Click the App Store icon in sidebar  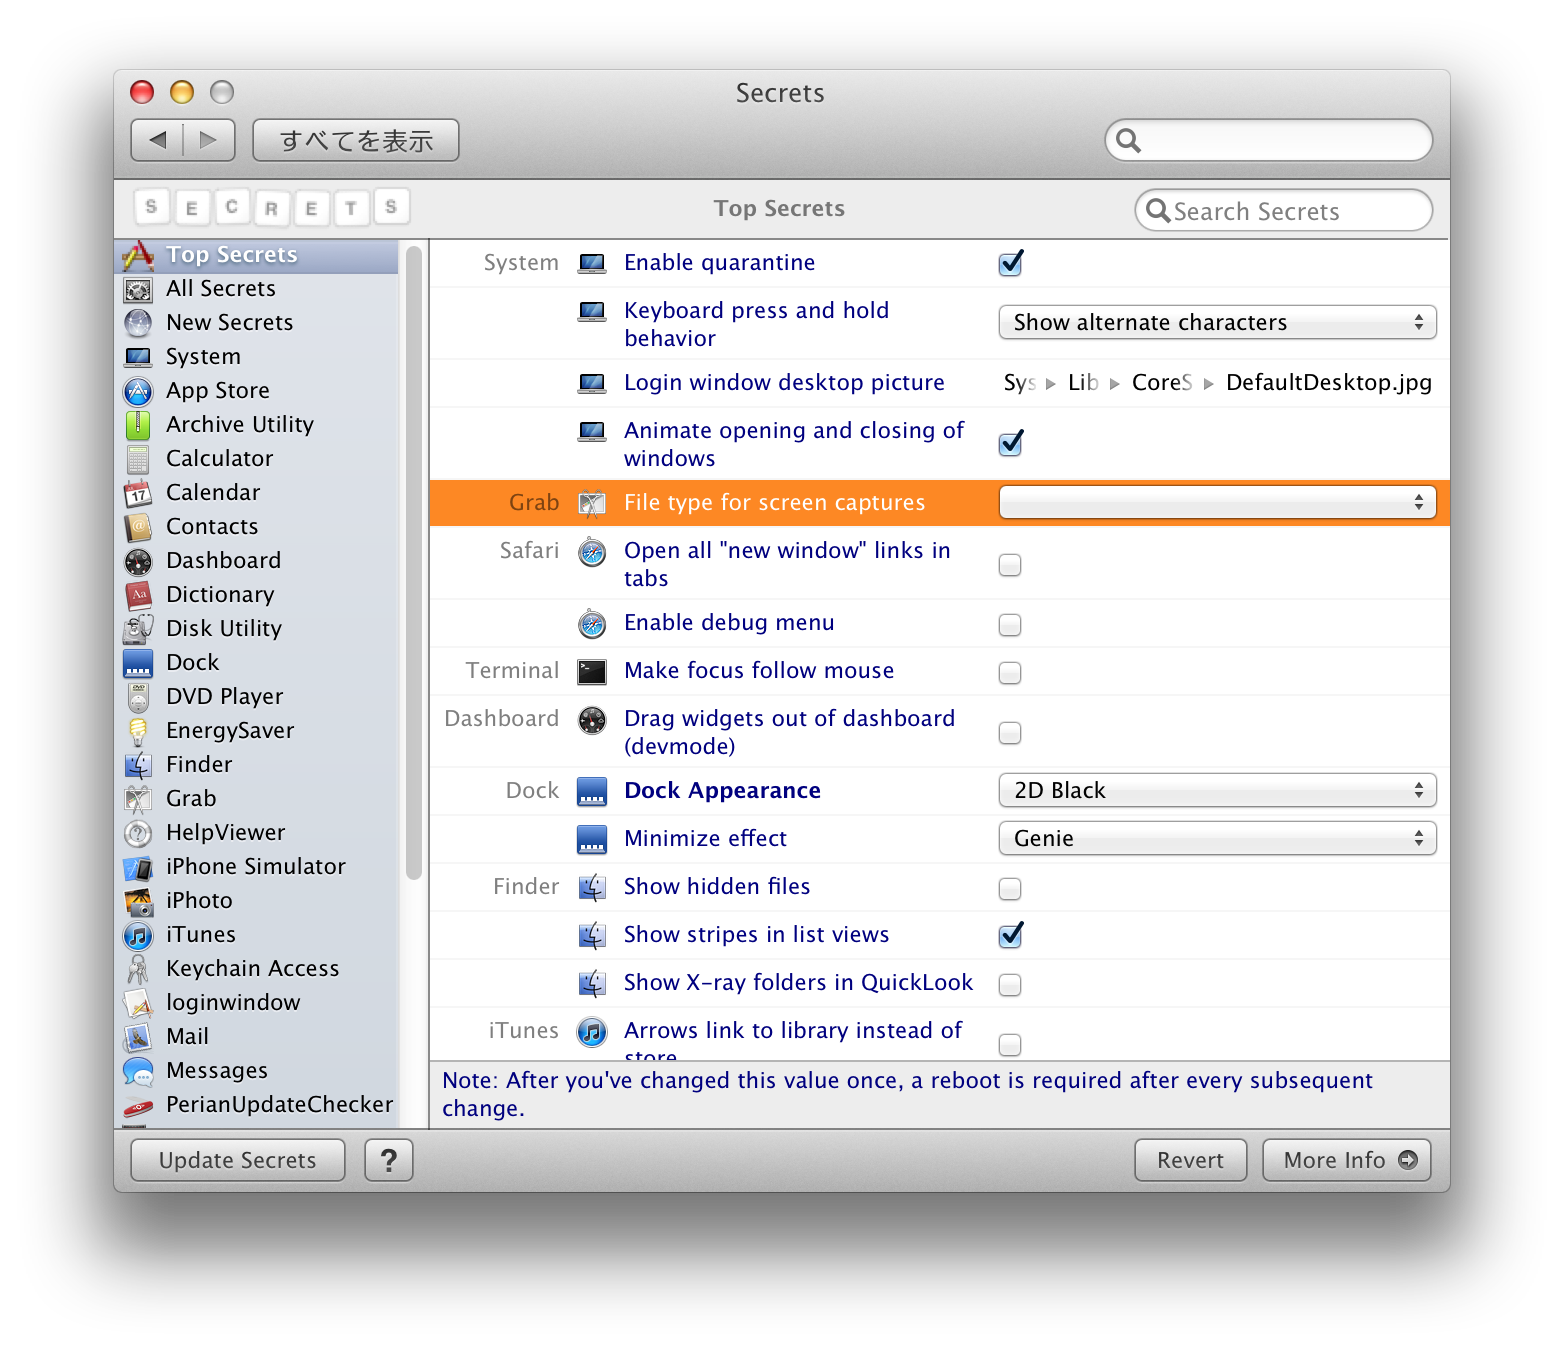[138, 391]
